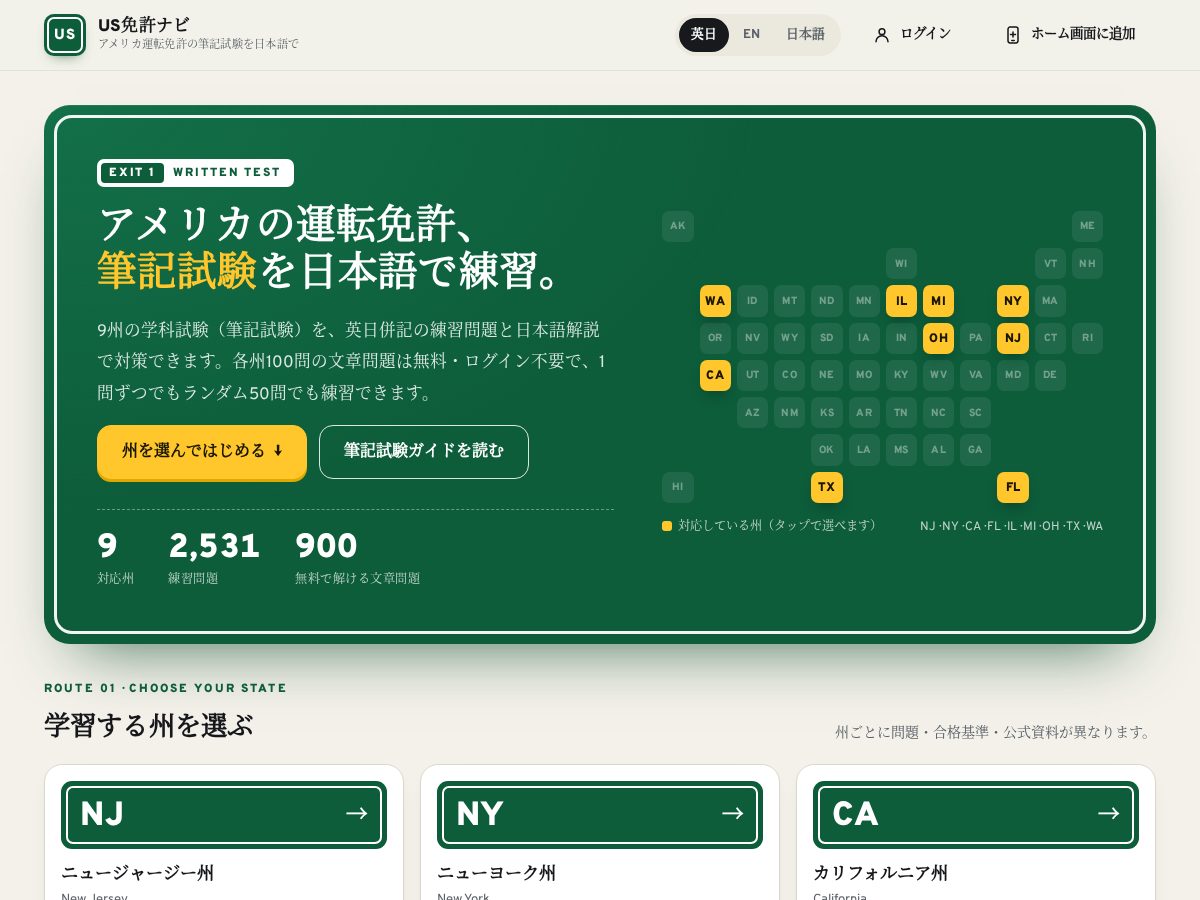The width and height of the screenshot is (1200, 900).
Task: Open the CA green sign card header
Action: click(x=976, y=815)
